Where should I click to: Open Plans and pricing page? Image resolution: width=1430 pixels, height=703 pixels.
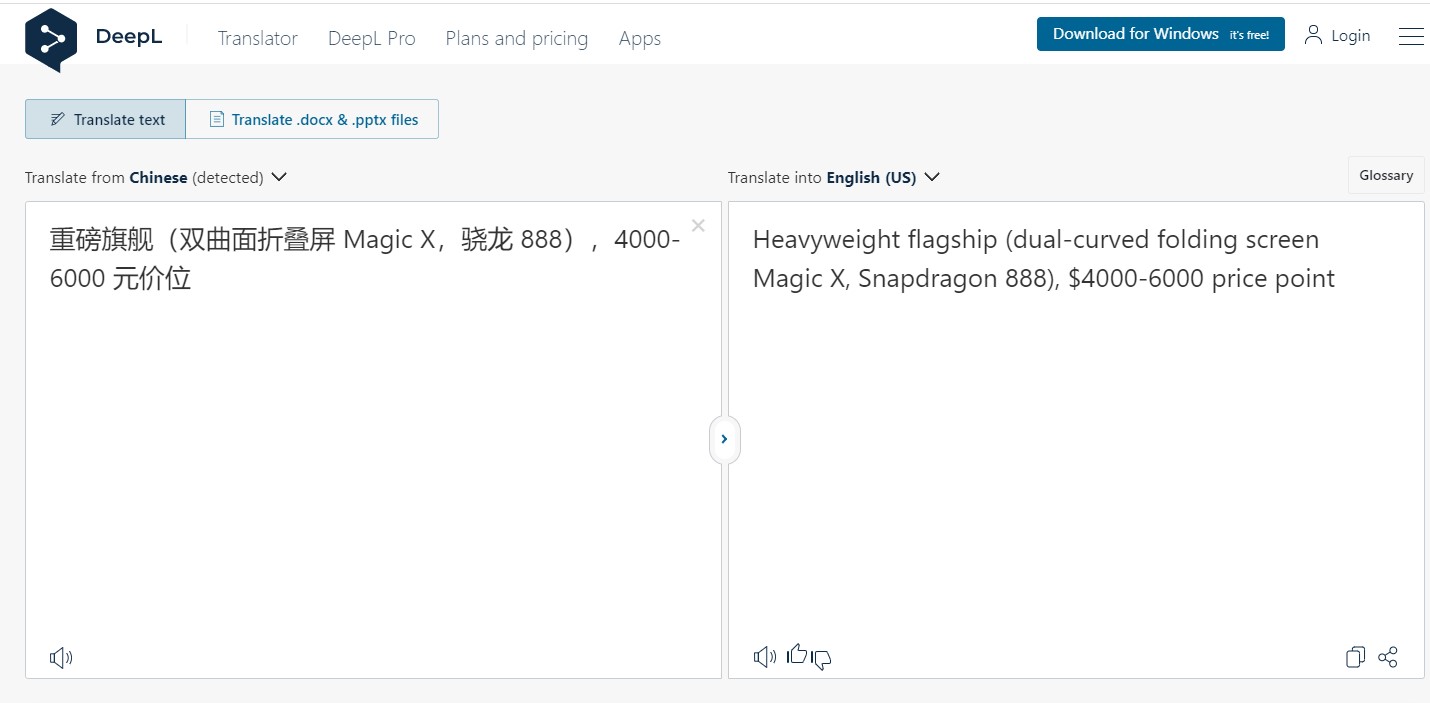(x=516, y=38)
